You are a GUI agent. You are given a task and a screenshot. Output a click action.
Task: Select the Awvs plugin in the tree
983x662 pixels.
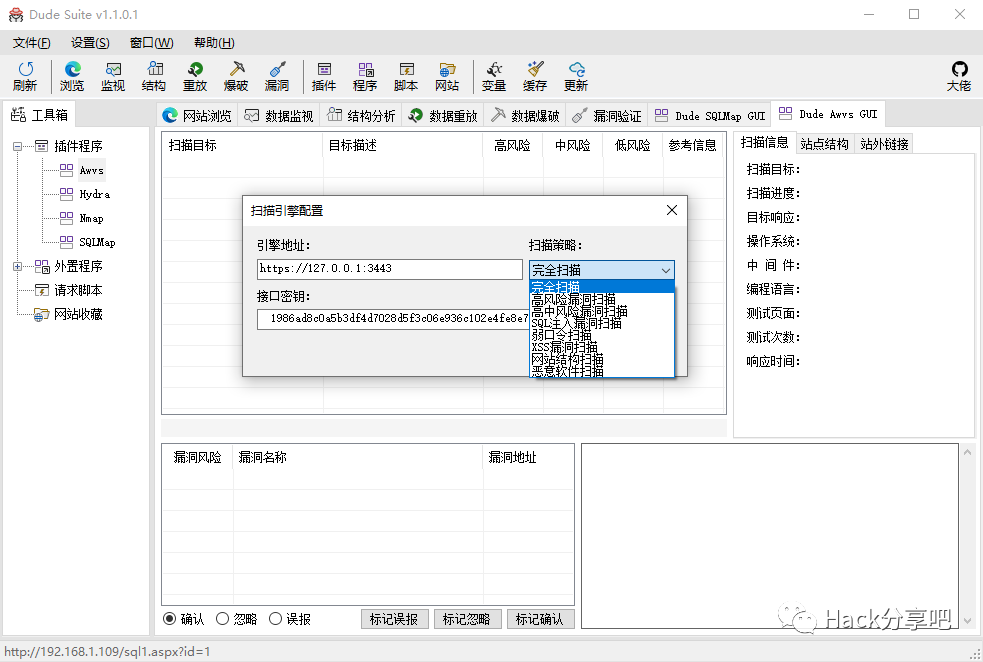point(91,170)
